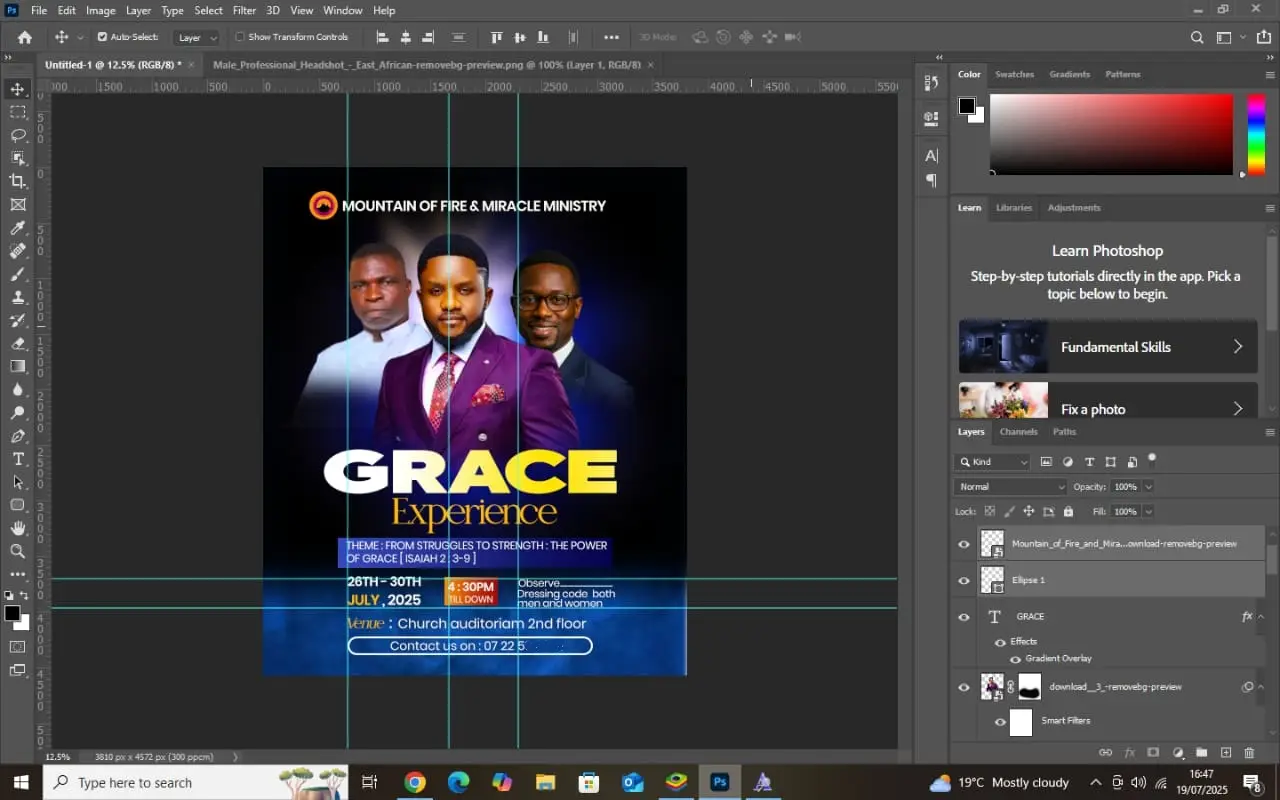Click the Windows taskbar search box
This screenshot has width=1280, height=800.
pos(196,783)
